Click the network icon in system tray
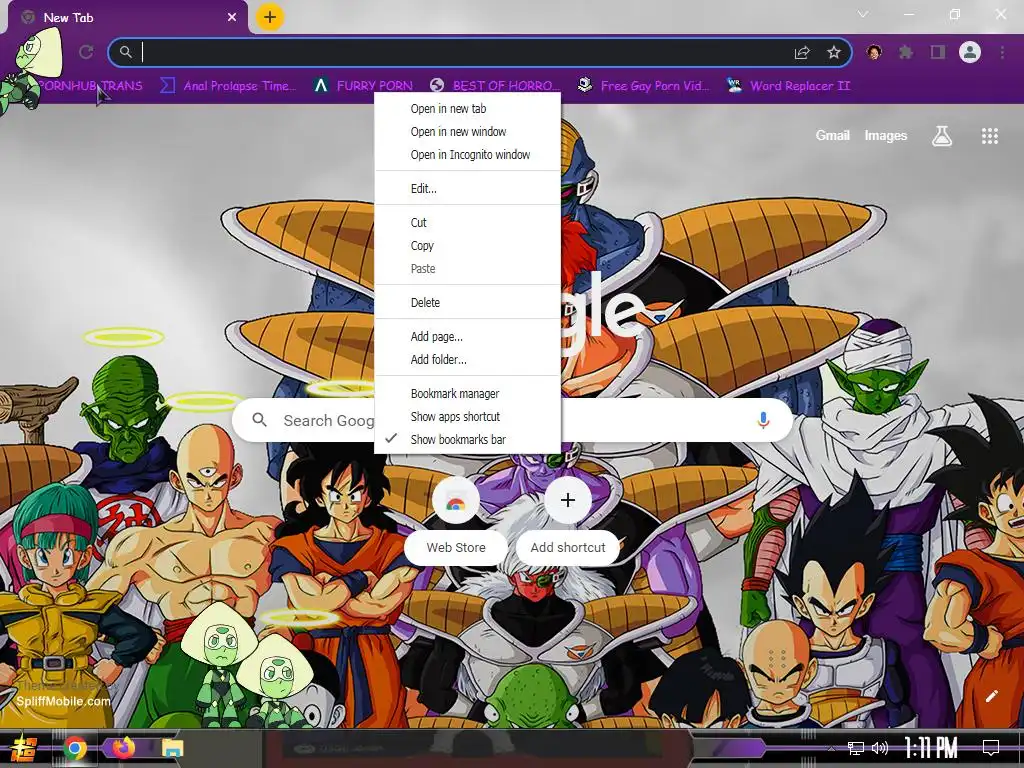 tap(856, 748)
